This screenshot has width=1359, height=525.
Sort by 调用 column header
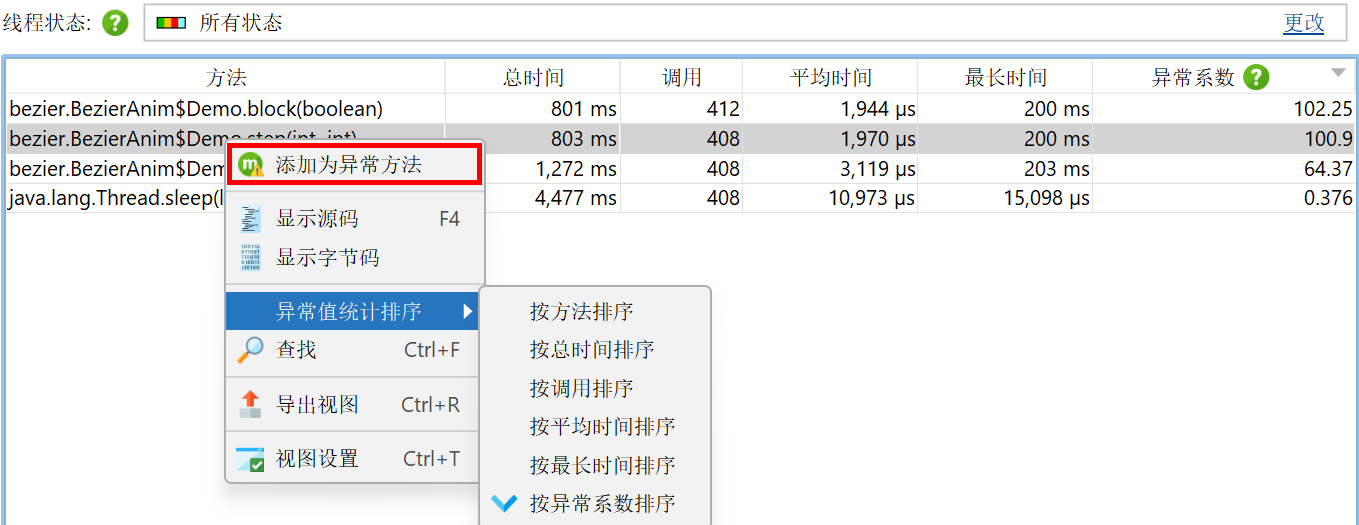(x=682, y=77)
